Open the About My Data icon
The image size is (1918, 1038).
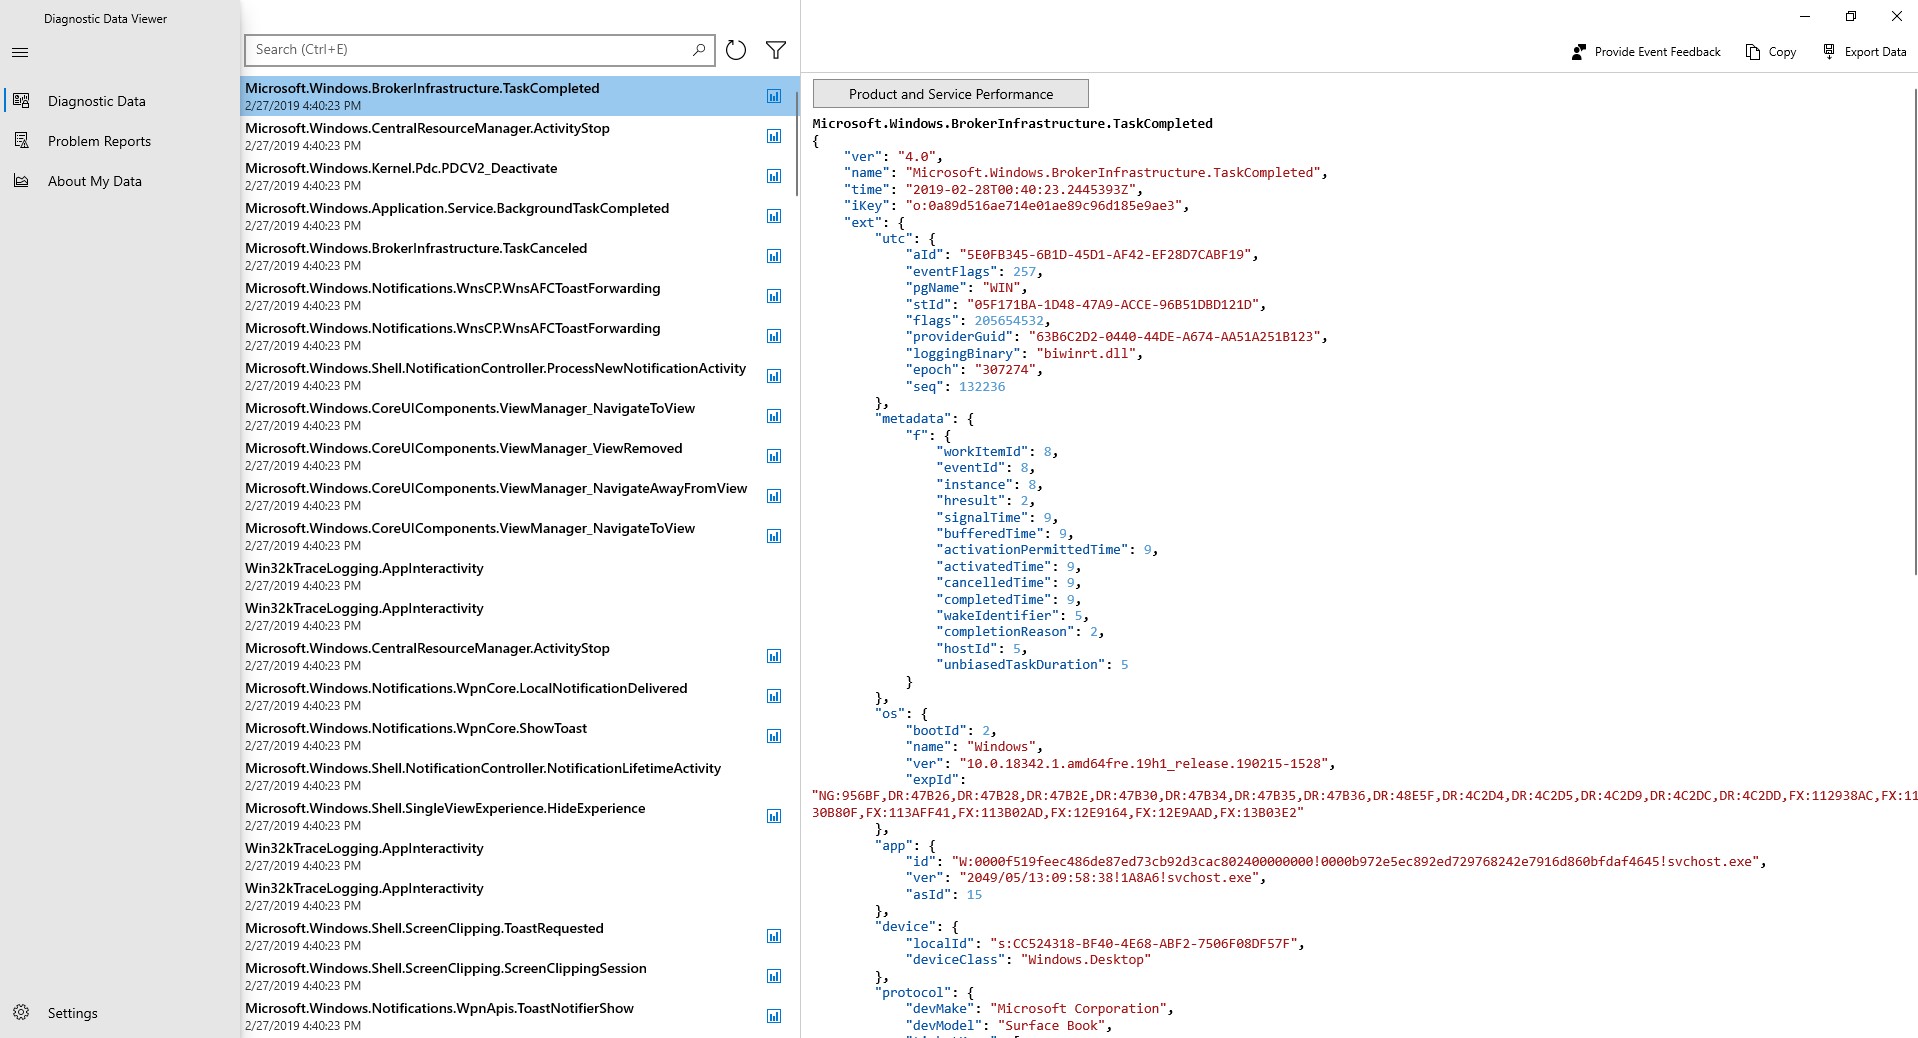coord(21,180)
